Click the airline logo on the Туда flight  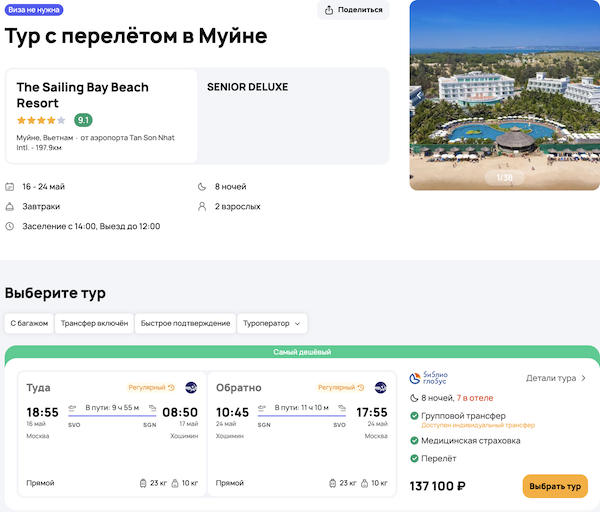click(191, 388)
